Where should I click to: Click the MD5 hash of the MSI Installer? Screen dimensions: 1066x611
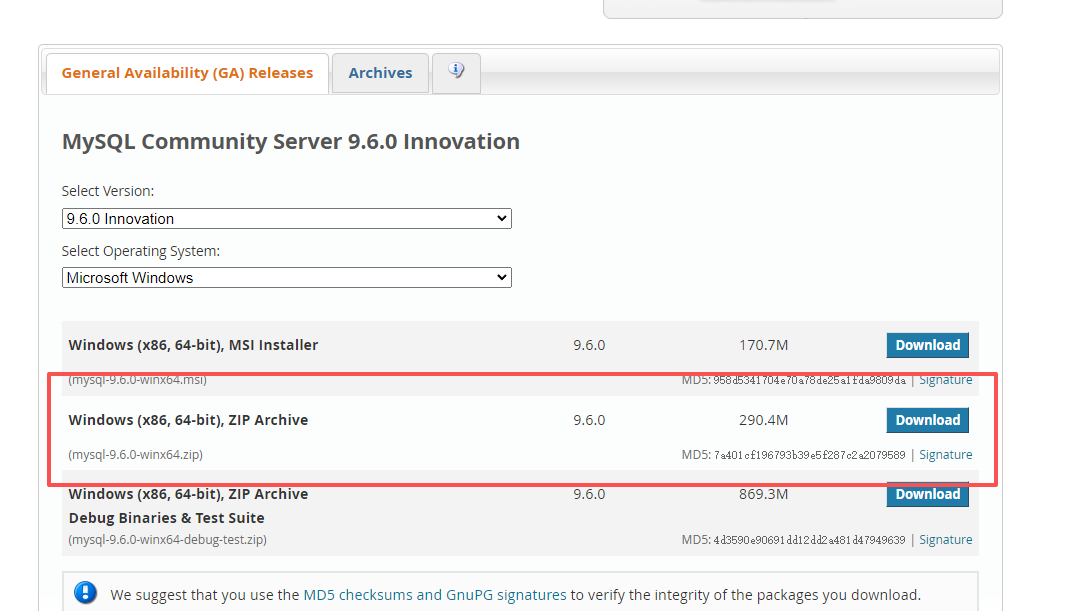(x=809, y=380)
